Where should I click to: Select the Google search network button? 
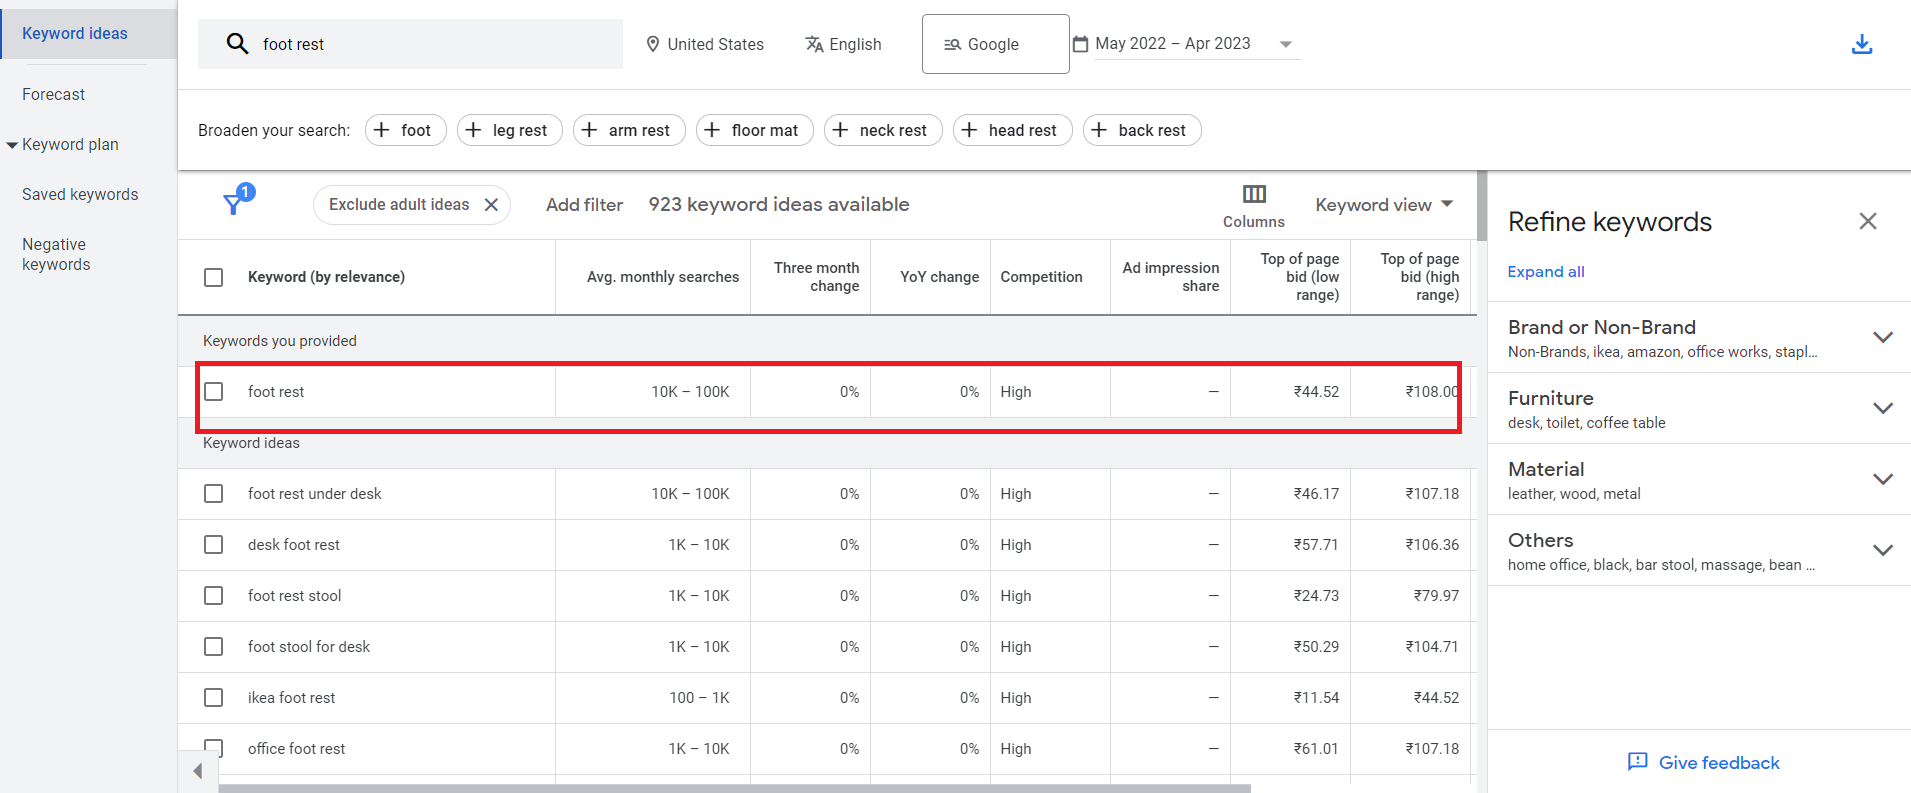pos(995,44)
